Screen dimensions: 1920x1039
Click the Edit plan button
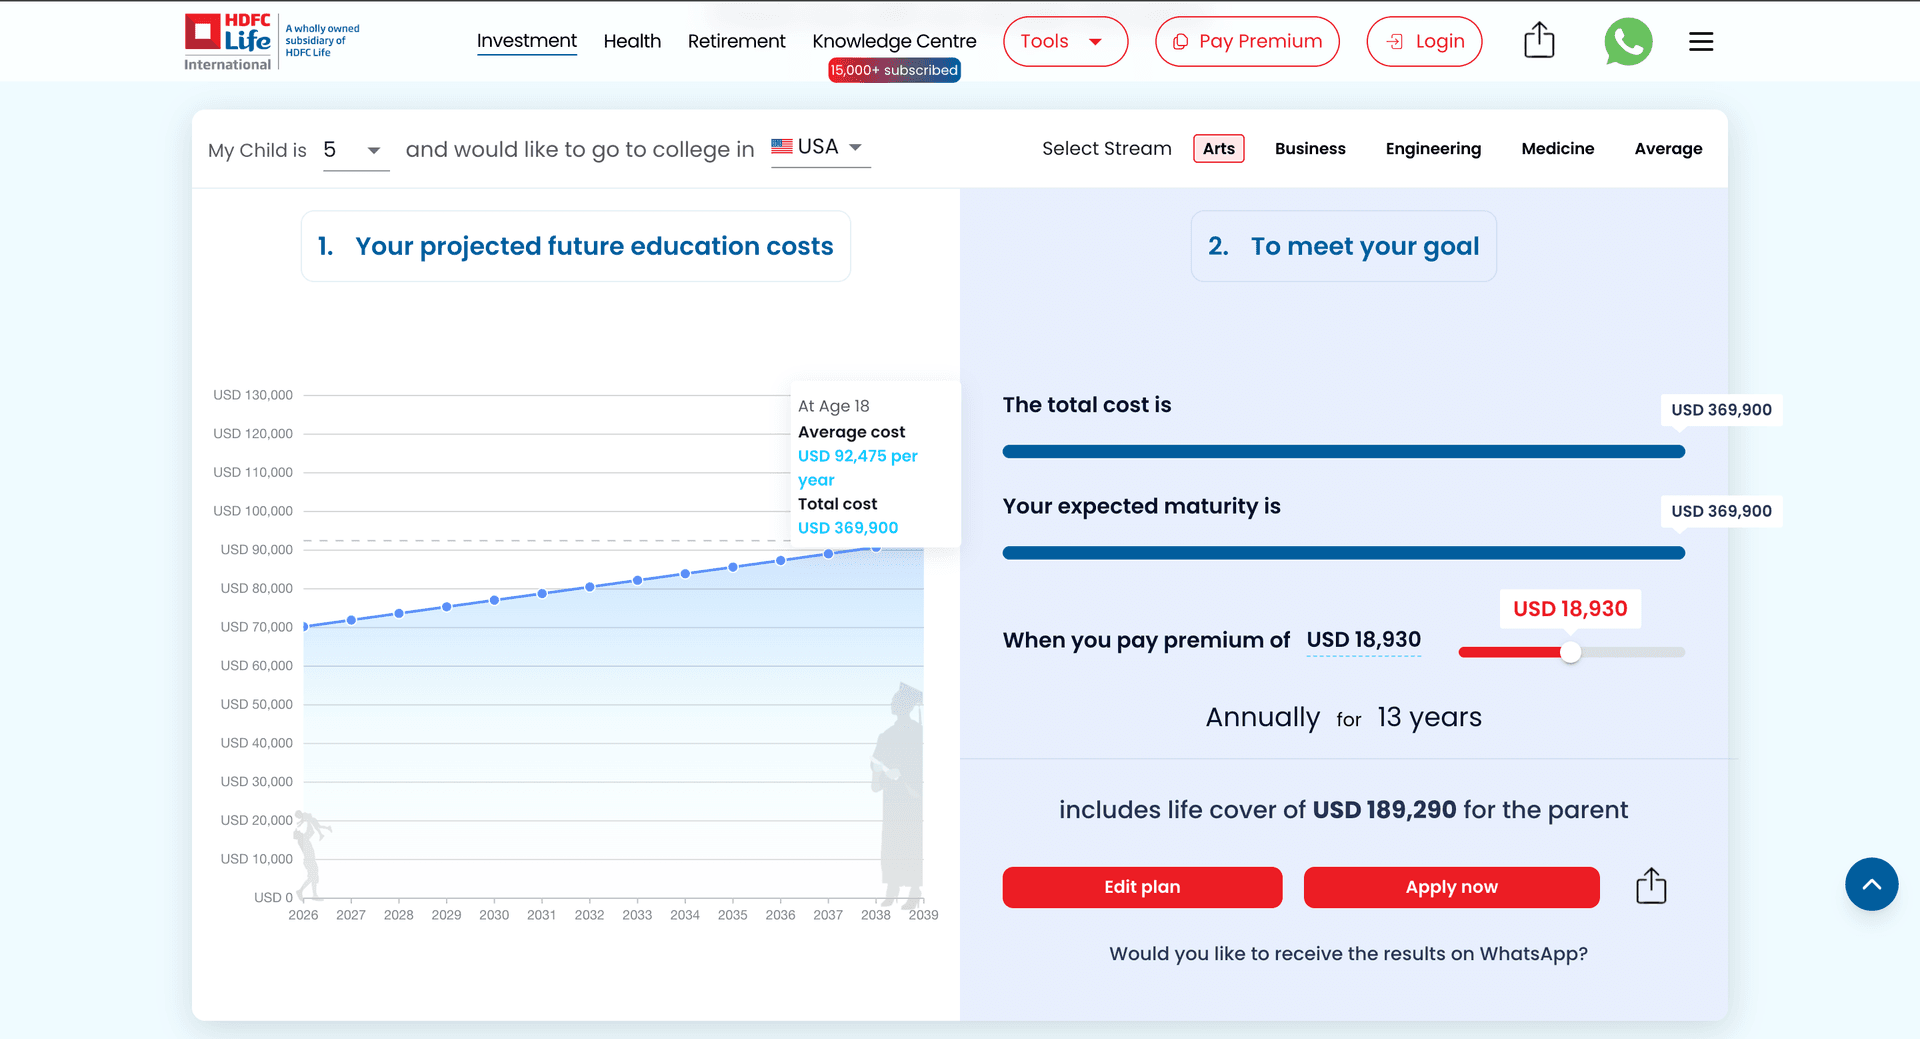point(1142,887)
